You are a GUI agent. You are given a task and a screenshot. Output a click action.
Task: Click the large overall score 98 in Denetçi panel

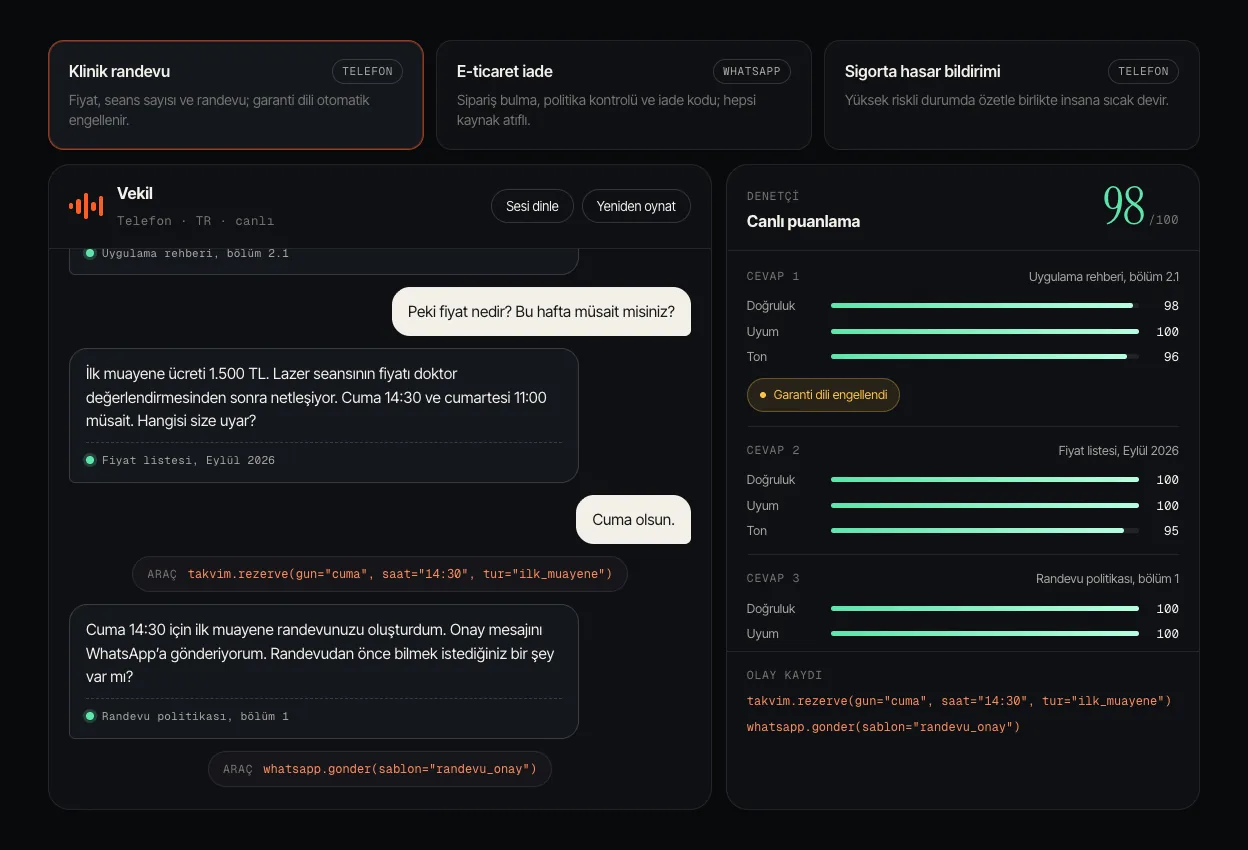(1124, 206)
